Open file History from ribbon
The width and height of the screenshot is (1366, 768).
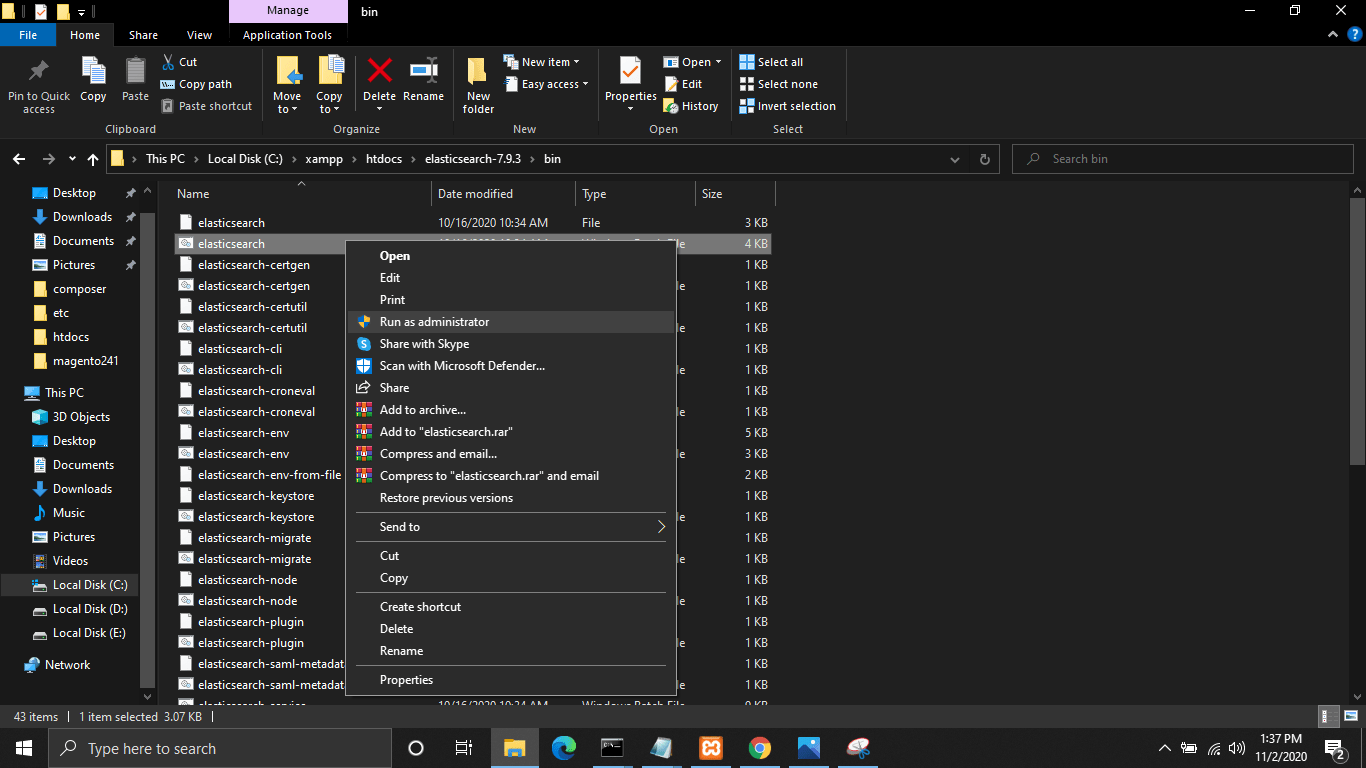[x=691, y=106]
